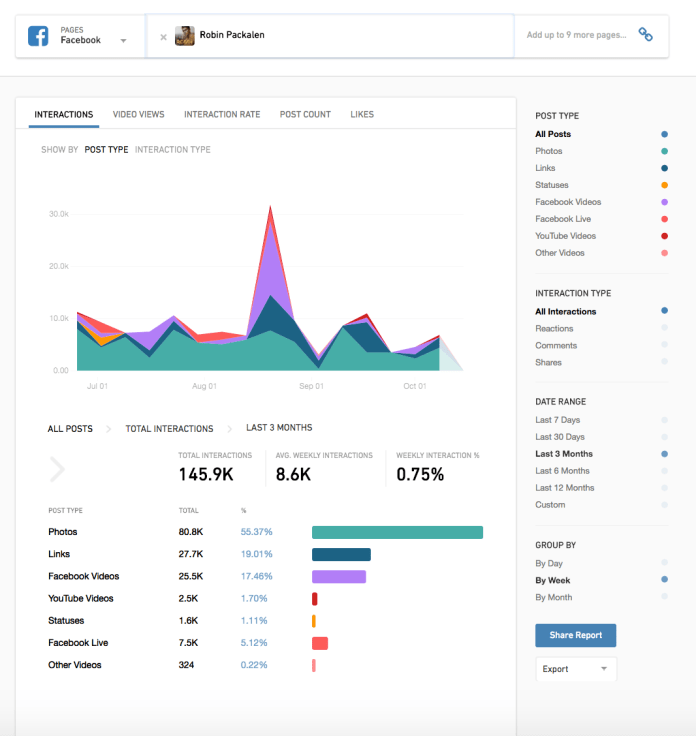Click the teal Photos percentage bar
The height and width of the screenshot is (736, 696).
pos(397,532)
